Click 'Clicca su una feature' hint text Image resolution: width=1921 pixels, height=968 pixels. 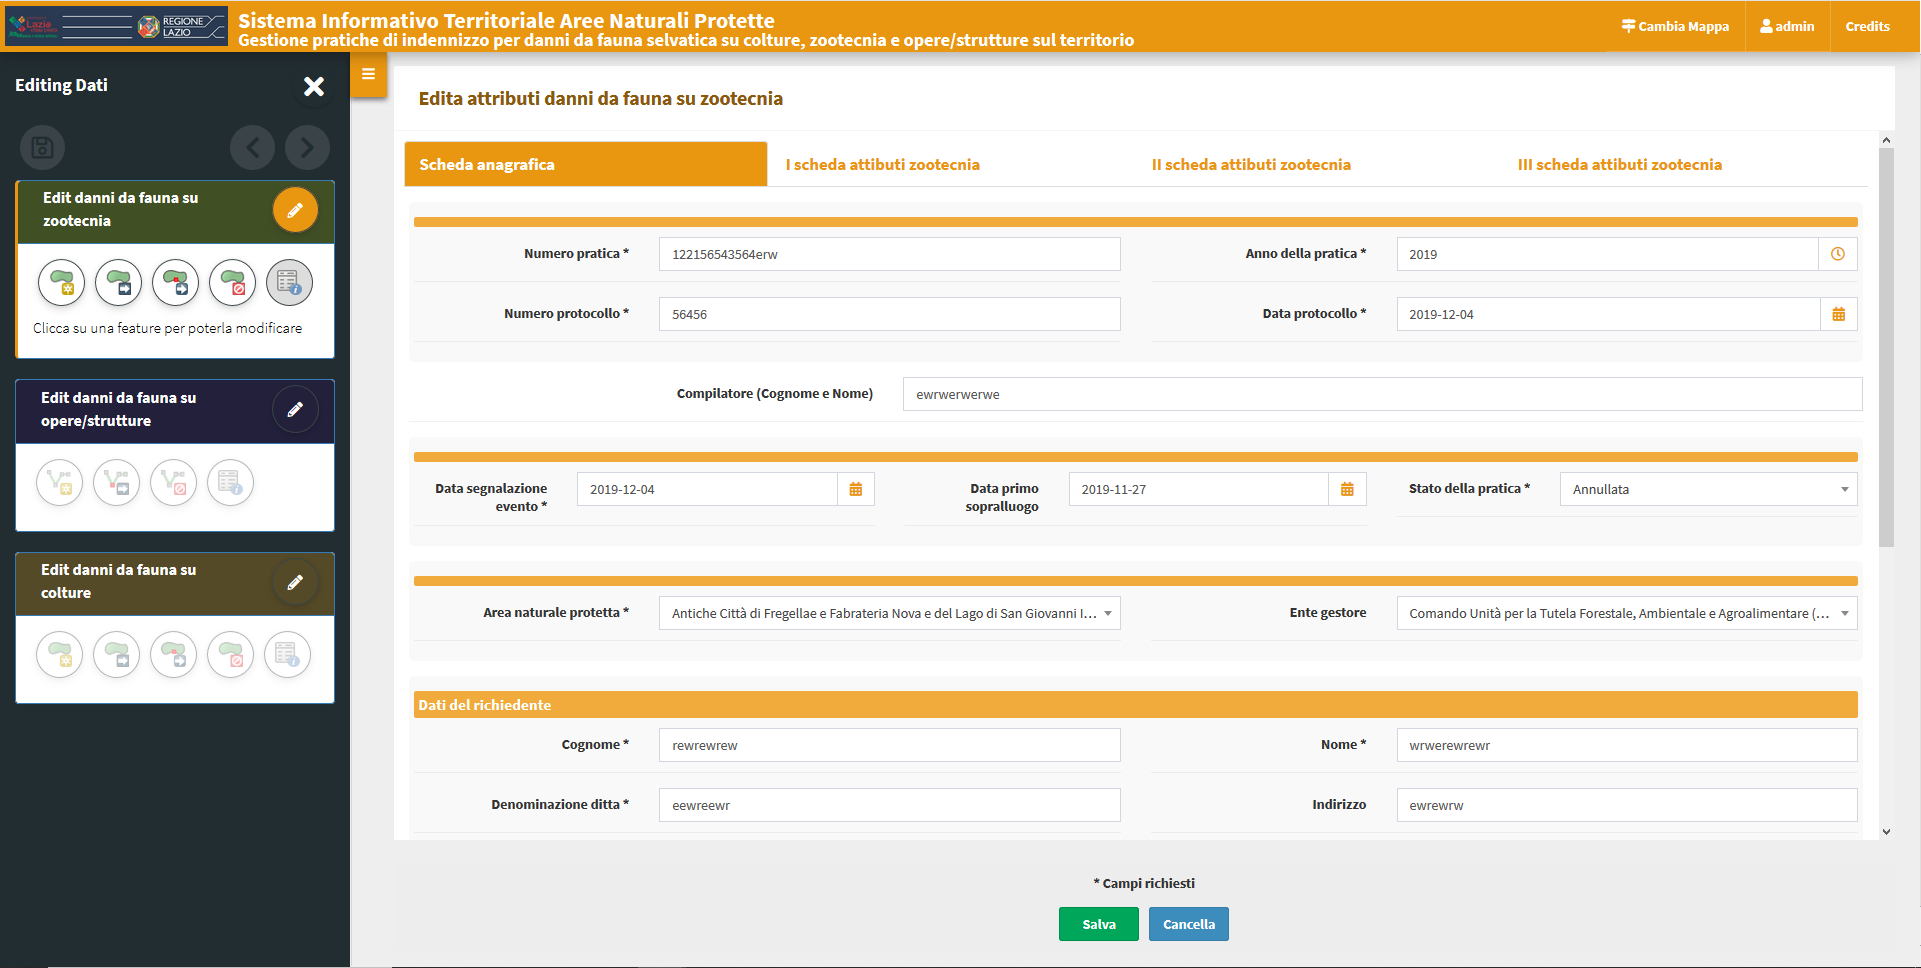(x=167, y=328)
